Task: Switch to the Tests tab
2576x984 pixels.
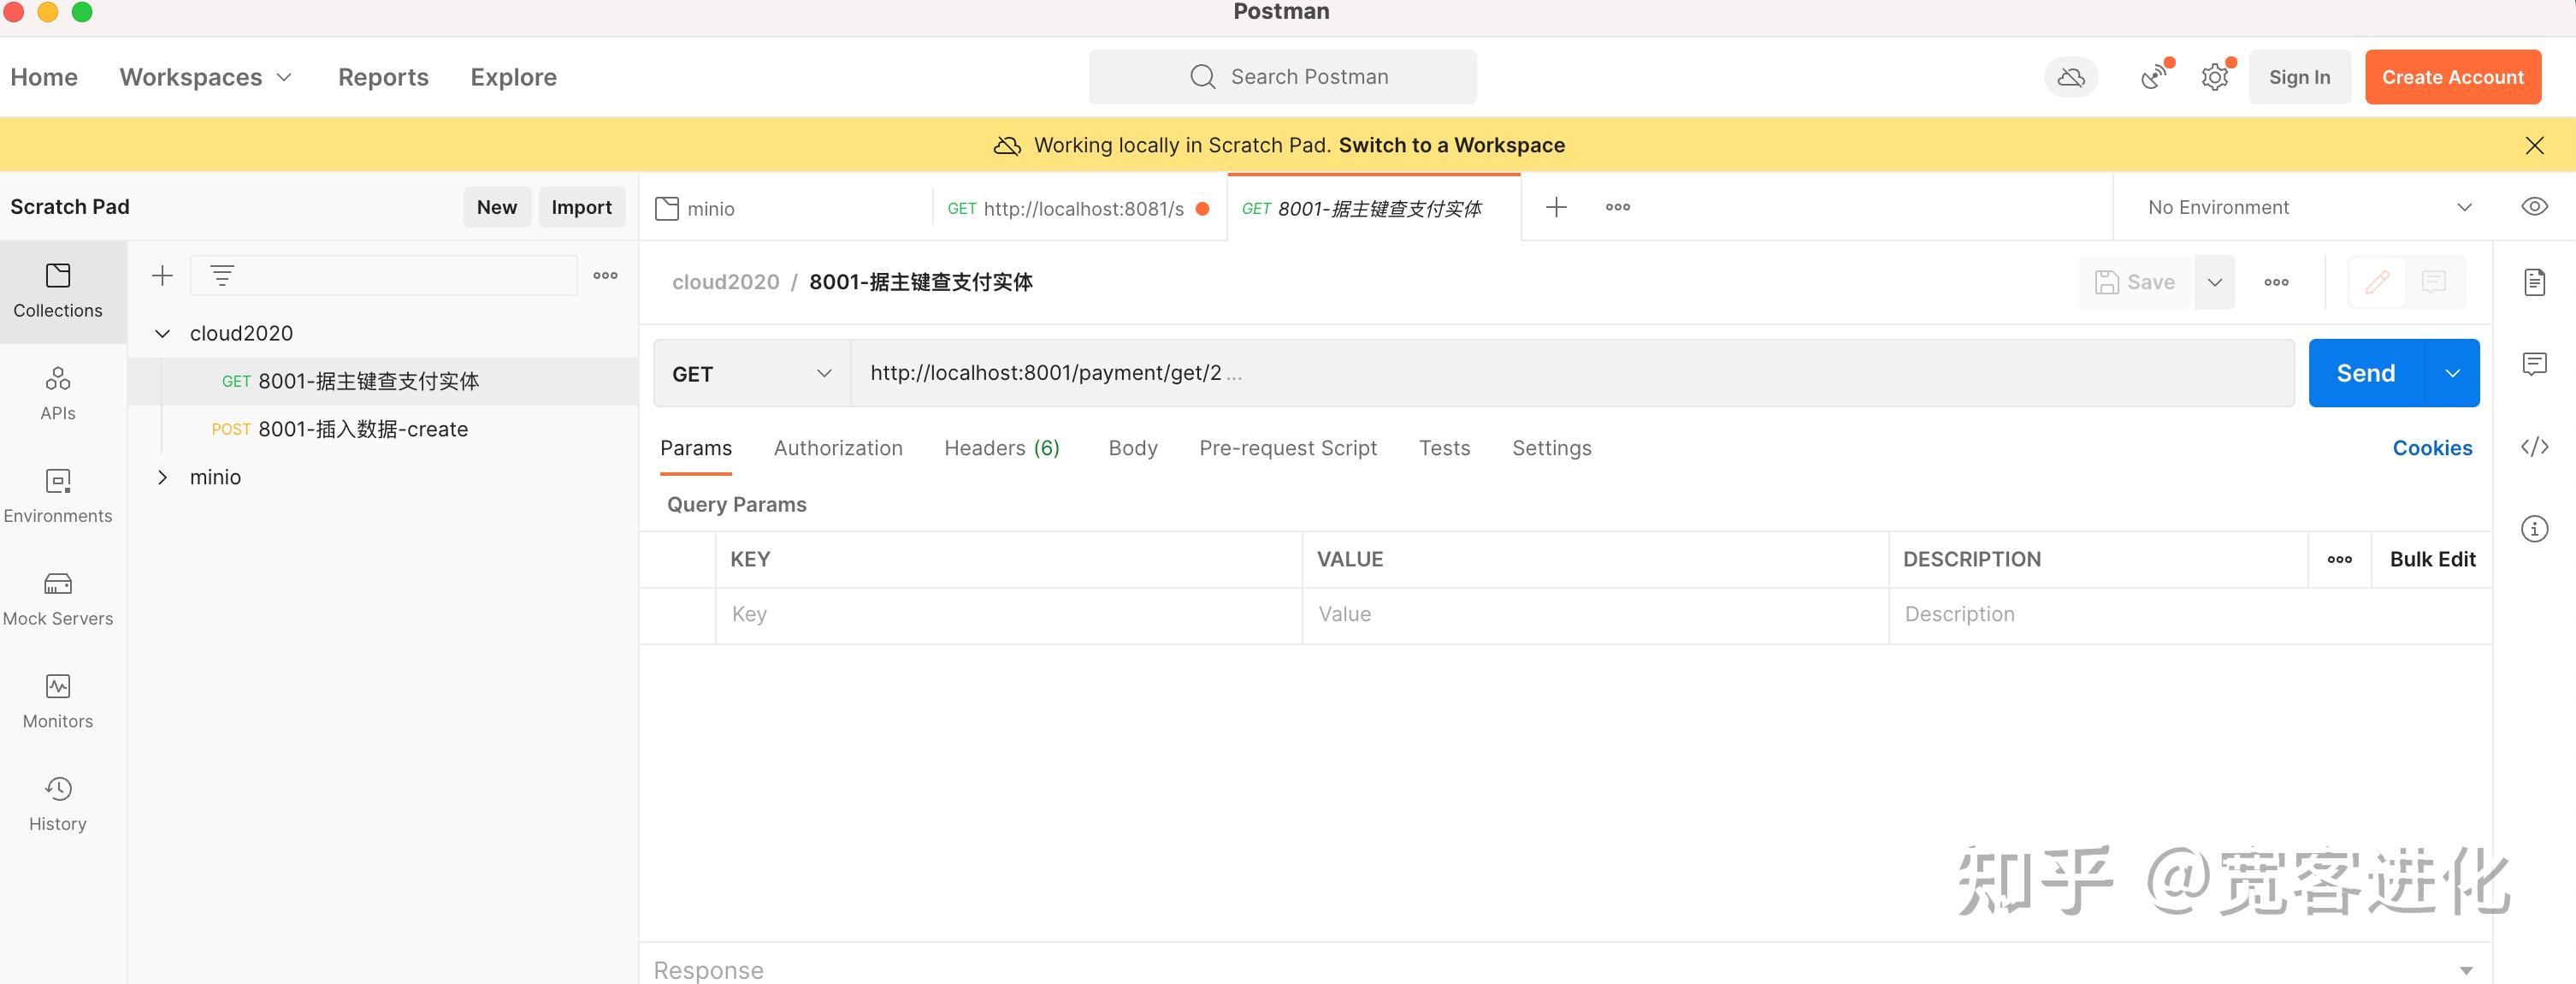Action: 1444,448
